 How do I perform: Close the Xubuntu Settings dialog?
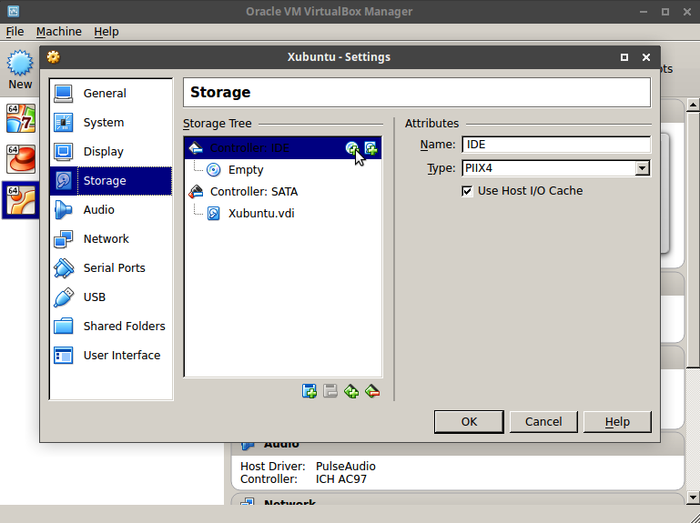pos(646,57)
